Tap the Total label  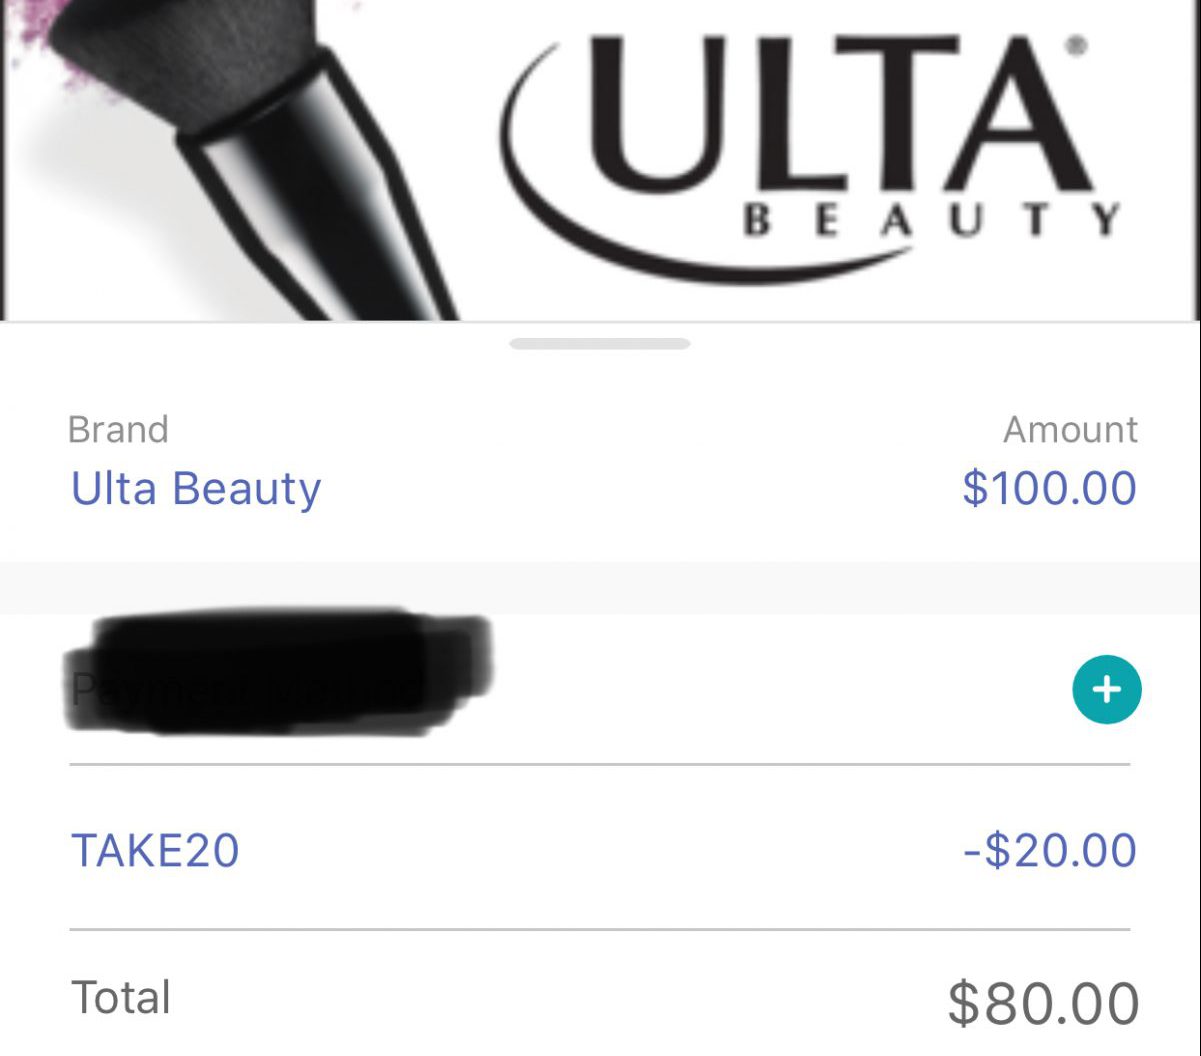pyautogui.click(x=121, y=998)
